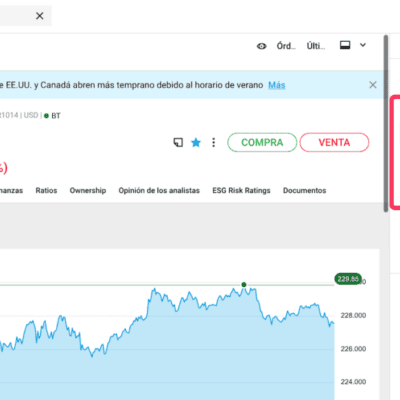Click the COMPRA buy button
This screenshot has width=400, height=400.
click(x=262, y=142)
